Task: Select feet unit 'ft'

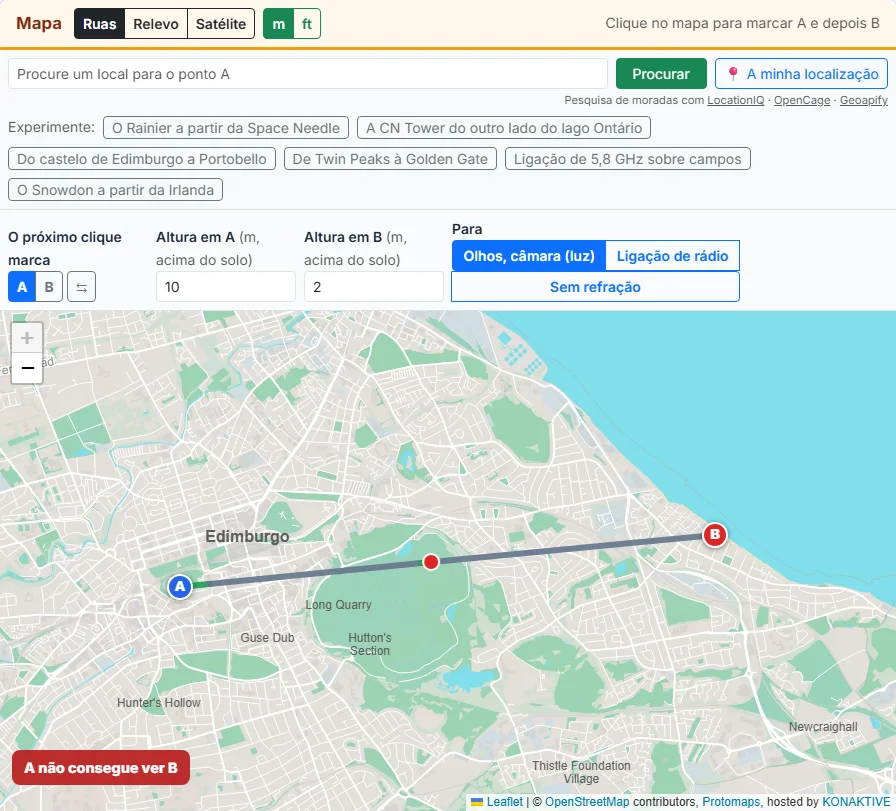Action: [307, 24]
